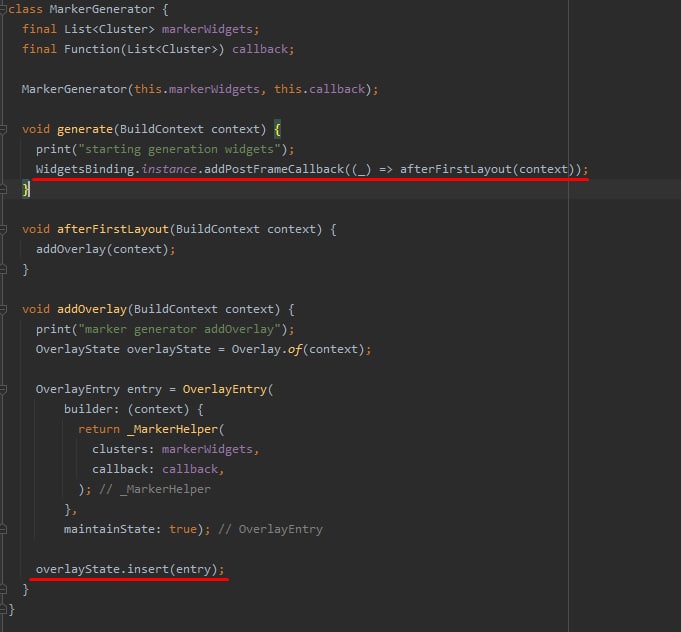Click 'BuildContext' in addOverlay's parameters
Image resolution: width=681 pixels, height=632 pixels.
point(175,309)
